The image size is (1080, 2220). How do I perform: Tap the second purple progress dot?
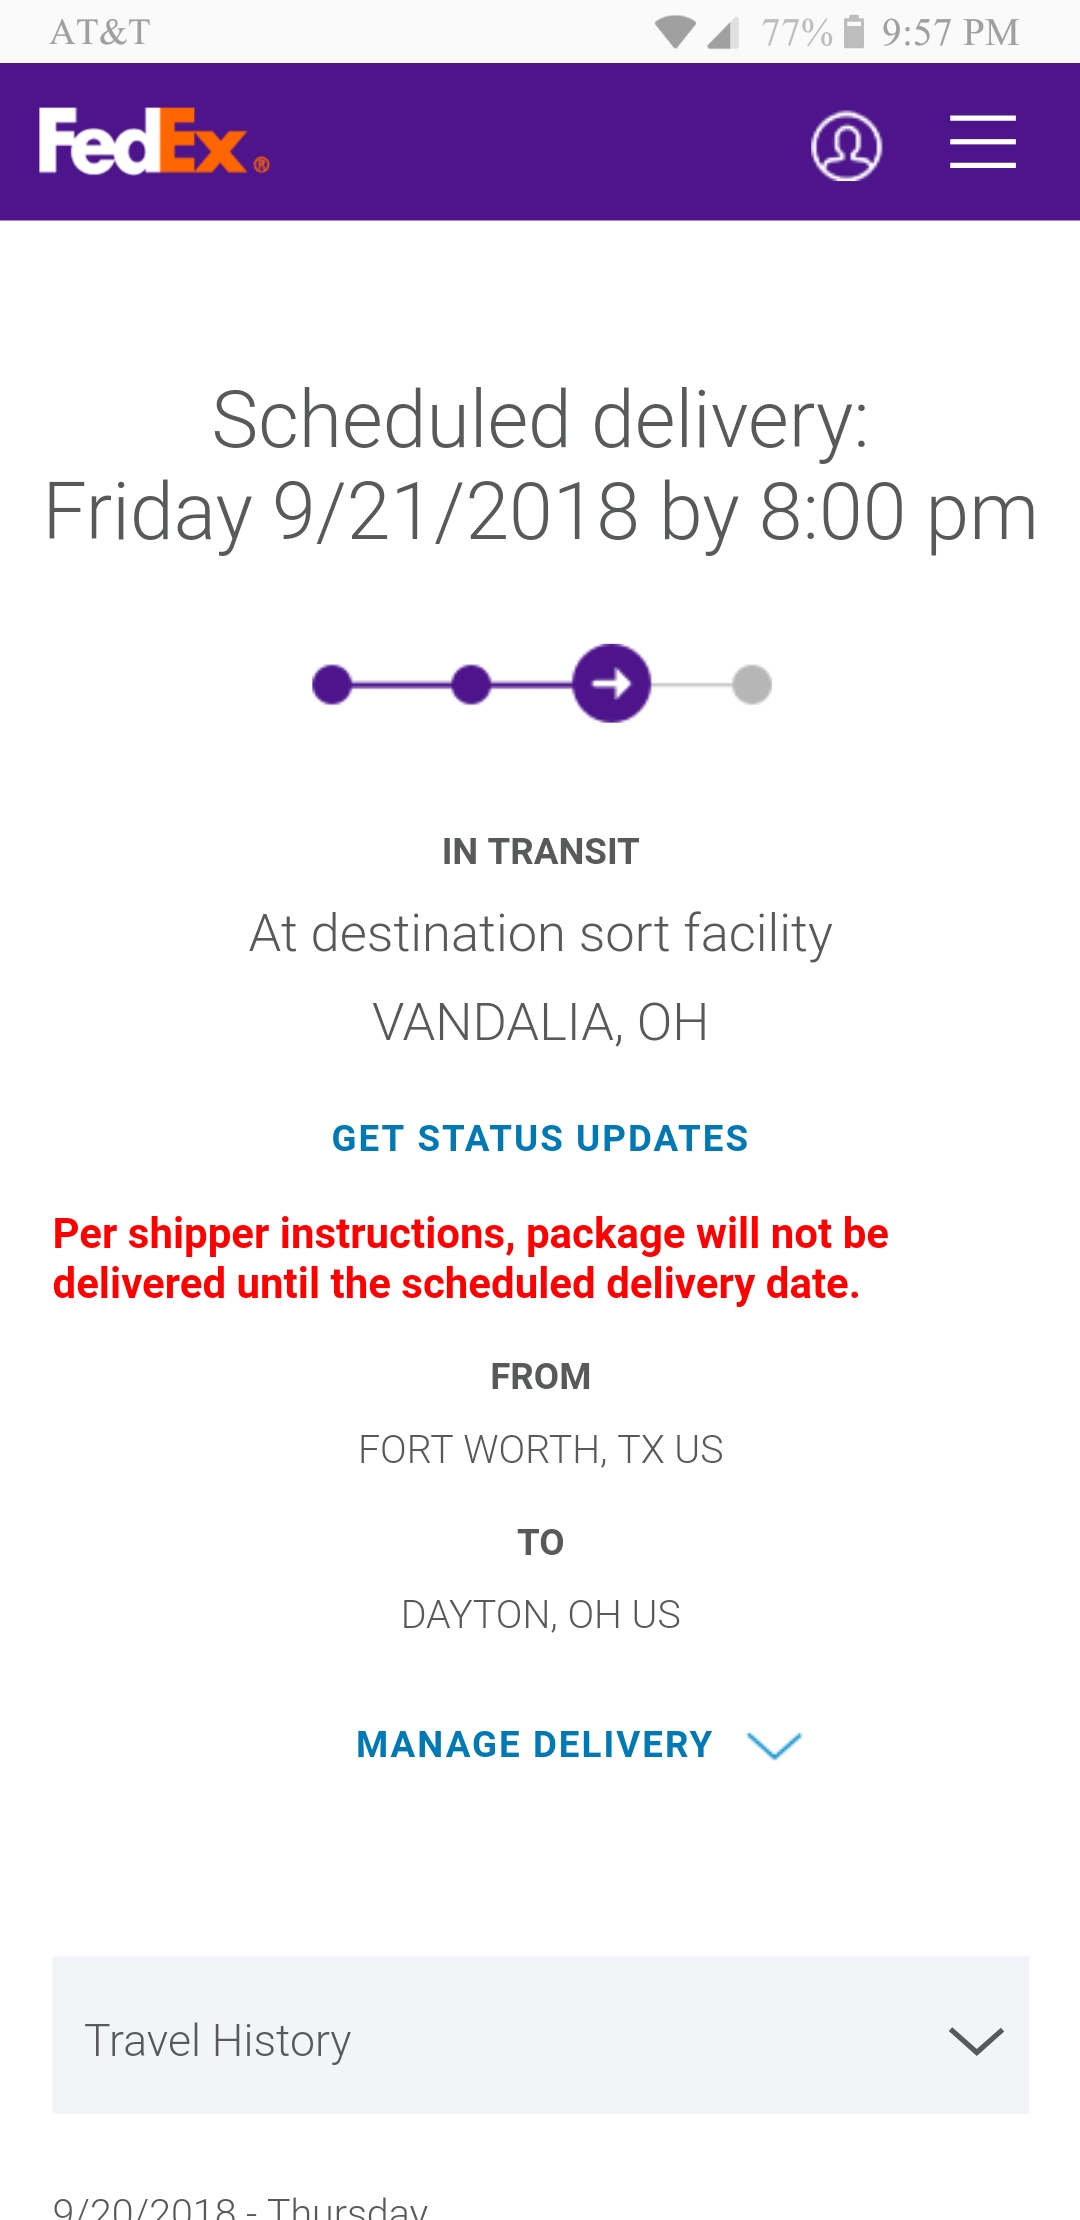(x=471, y=685)
